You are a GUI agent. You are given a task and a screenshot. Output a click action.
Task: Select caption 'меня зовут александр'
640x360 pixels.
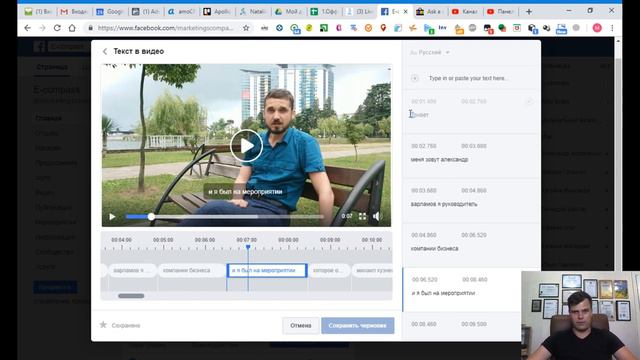[x=440, y=160]
